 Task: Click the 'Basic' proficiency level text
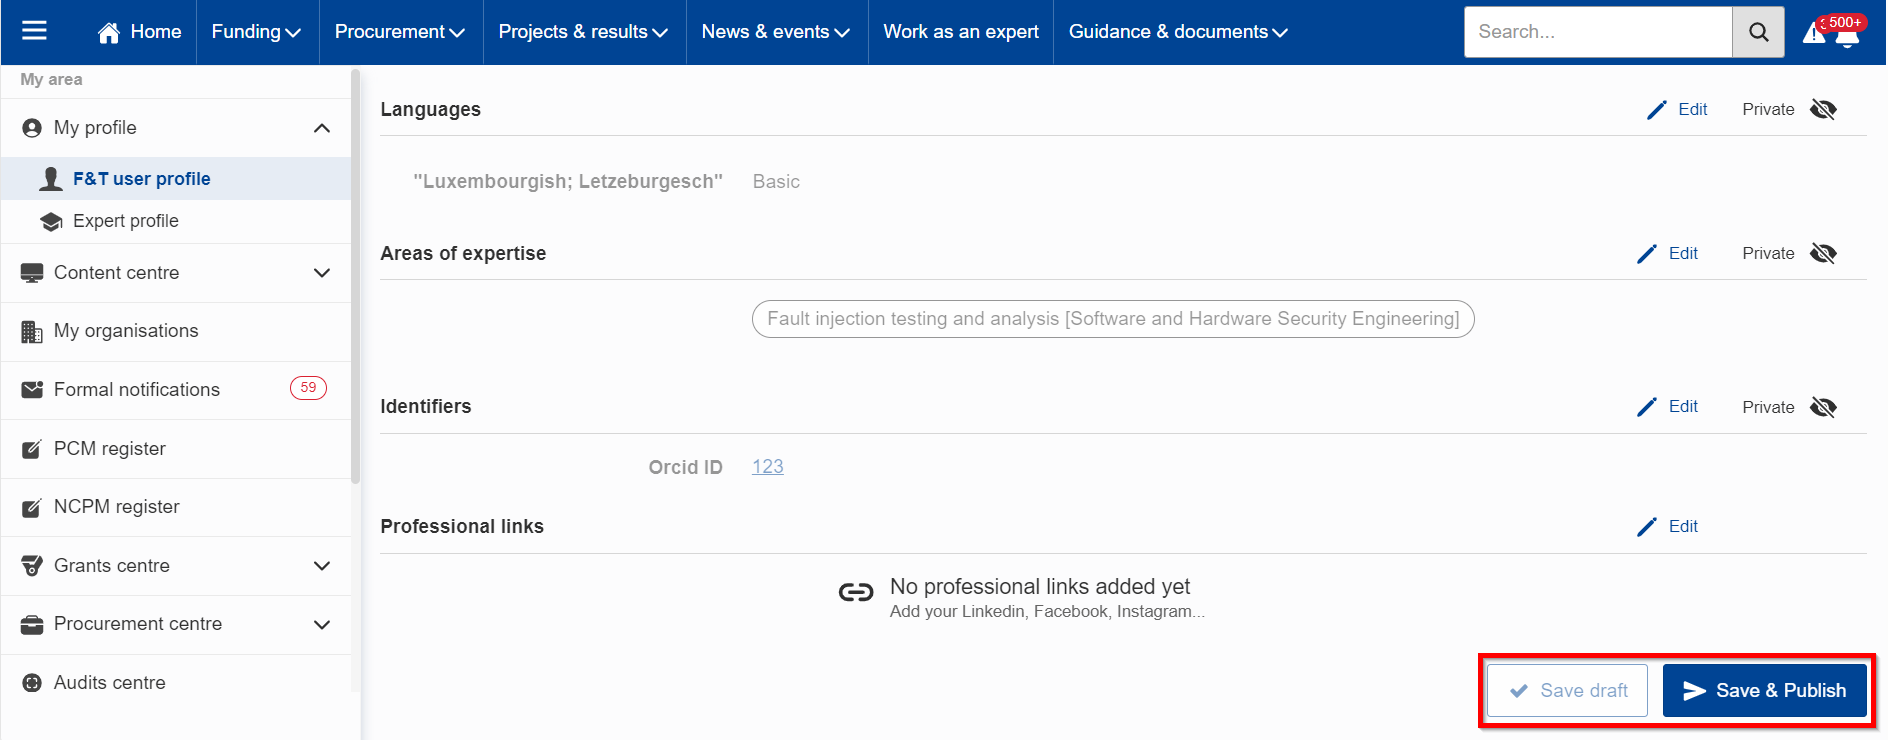click(776, 182)
